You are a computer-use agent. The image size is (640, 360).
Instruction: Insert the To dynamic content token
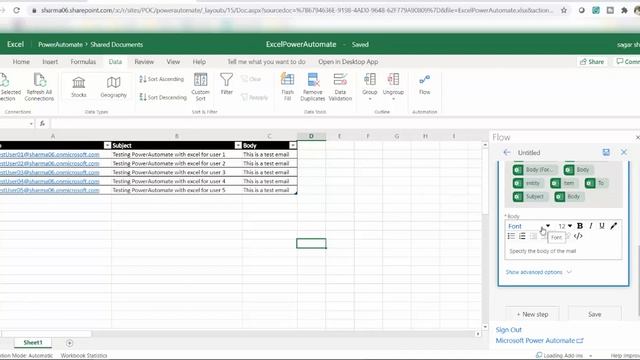pos(596,183)
